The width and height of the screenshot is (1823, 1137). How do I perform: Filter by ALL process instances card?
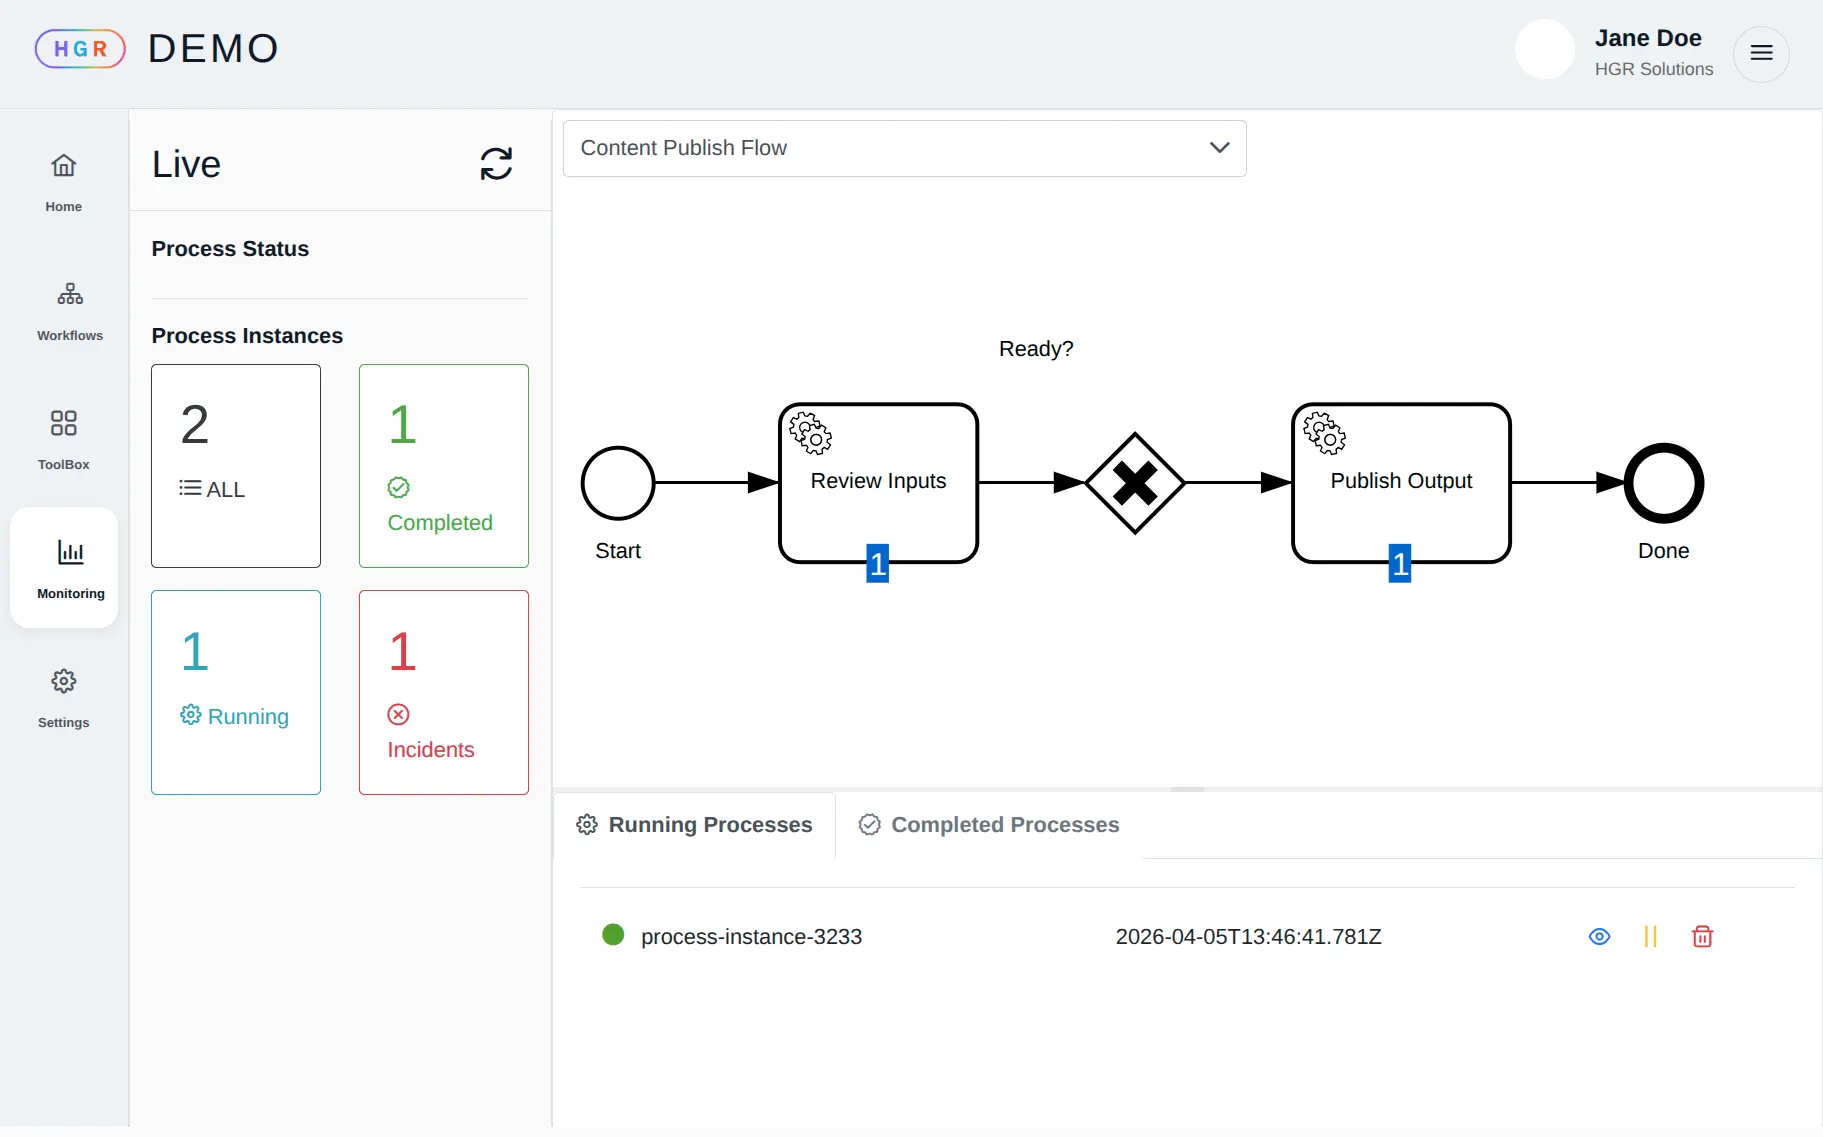pos(236,466)
